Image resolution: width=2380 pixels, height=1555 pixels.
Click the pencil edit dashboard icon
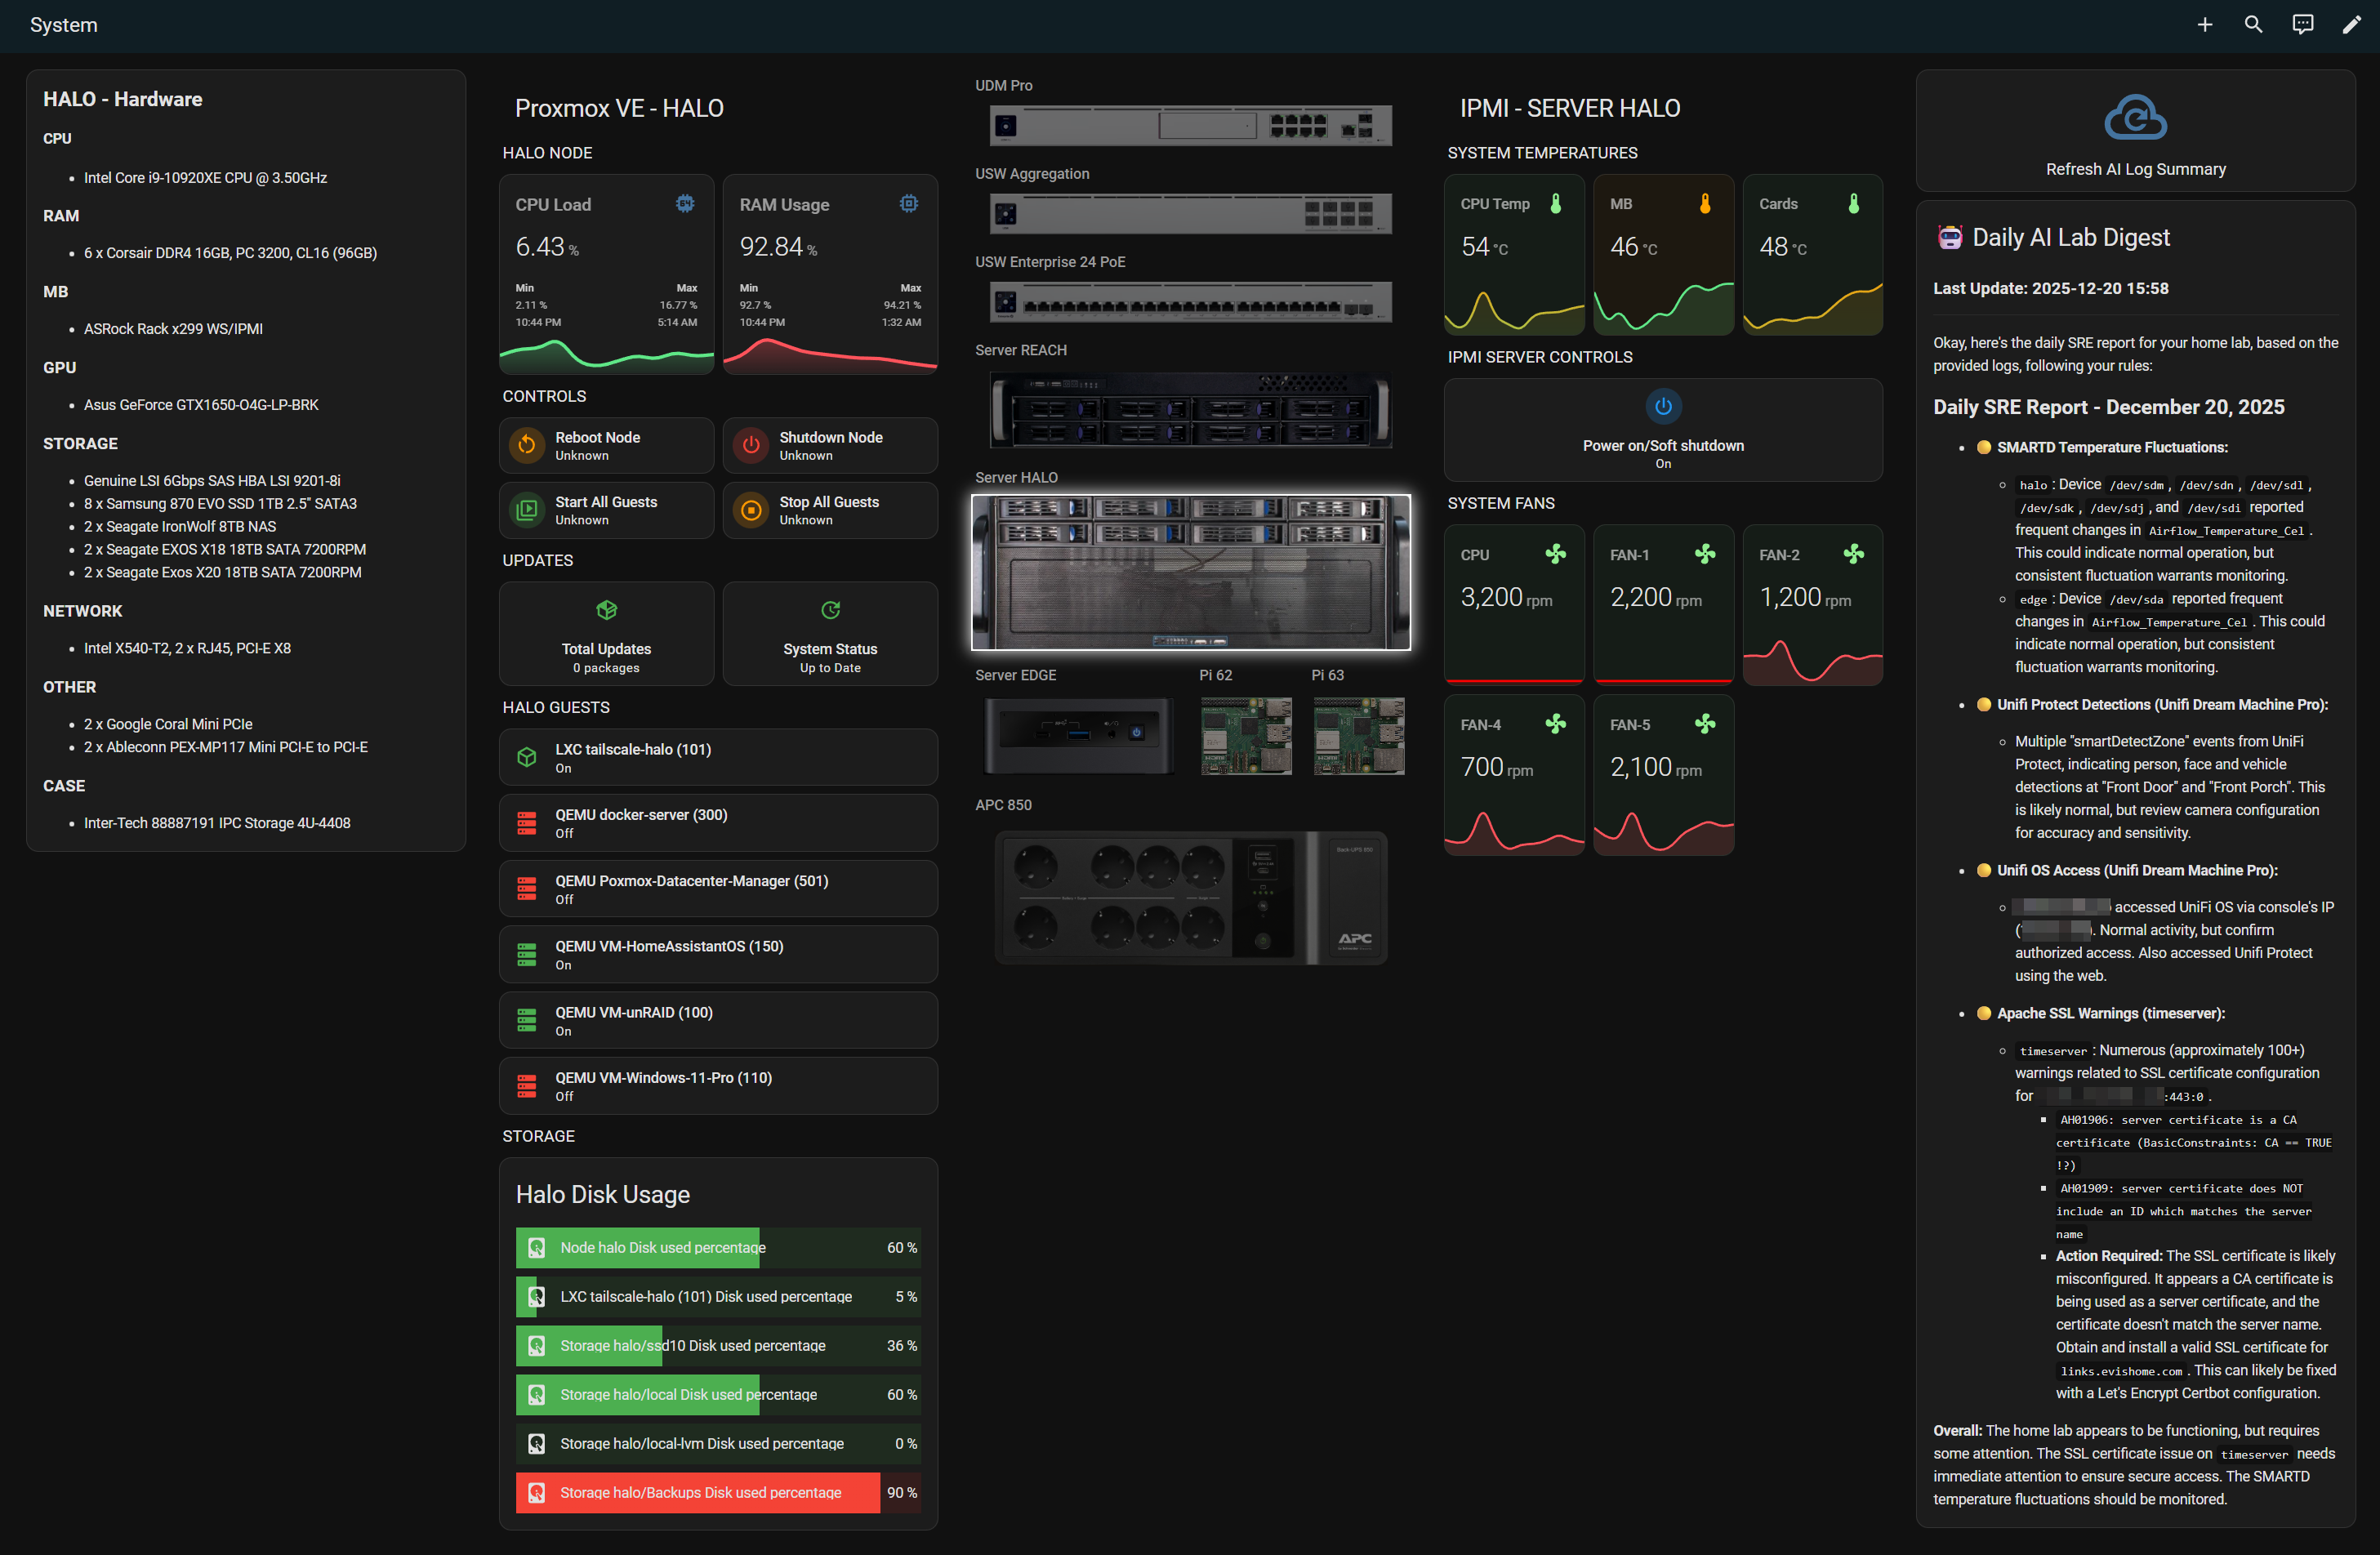(2351, 25)
